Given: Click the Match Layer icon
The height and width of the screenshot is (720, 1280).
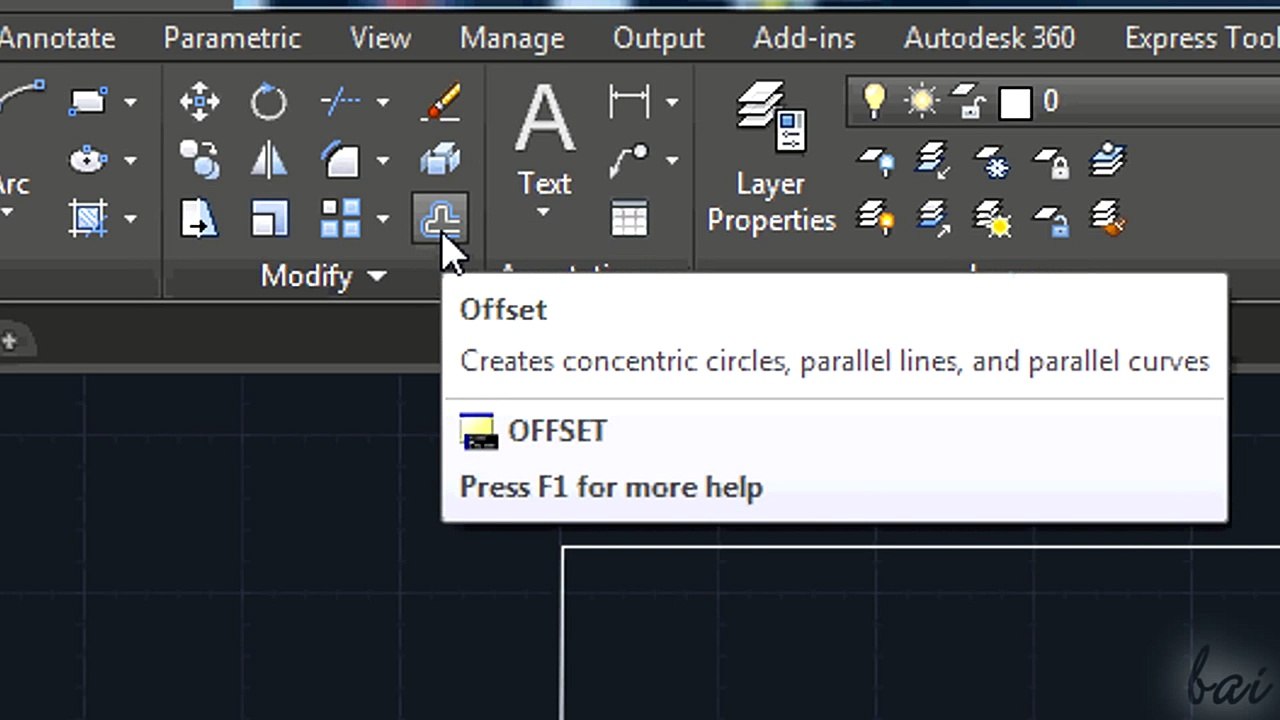Looking at the screenshot, I should 1108,218.
